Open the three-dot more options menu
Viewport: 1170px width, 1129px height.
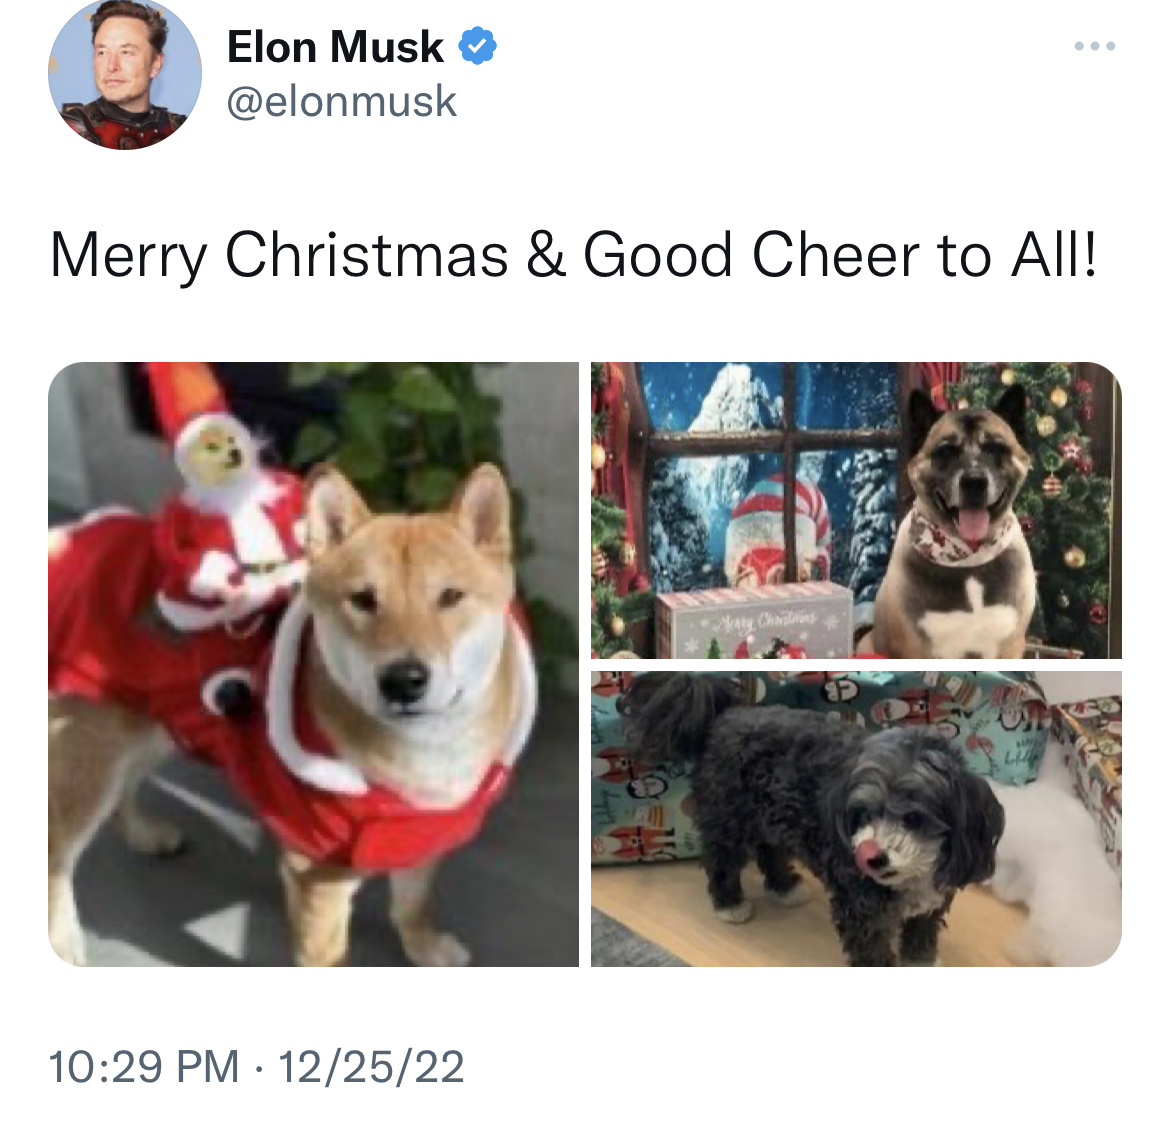point(1095,46)
